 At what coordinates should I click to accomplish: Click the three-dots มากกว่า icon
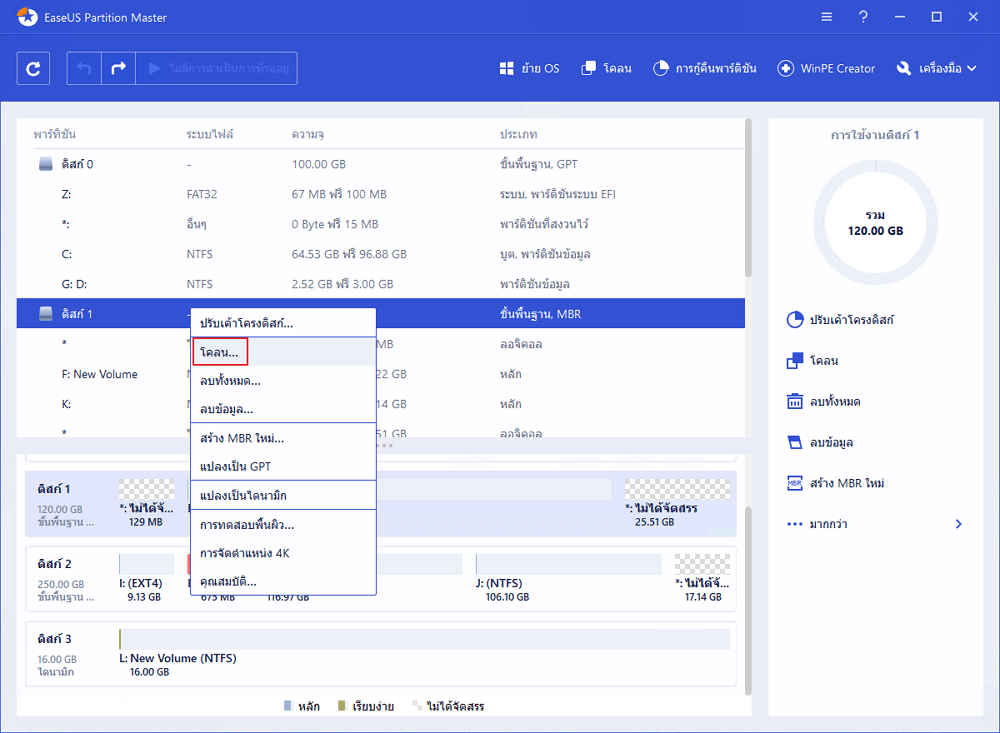pyautogui.click(x=795, y=524)
